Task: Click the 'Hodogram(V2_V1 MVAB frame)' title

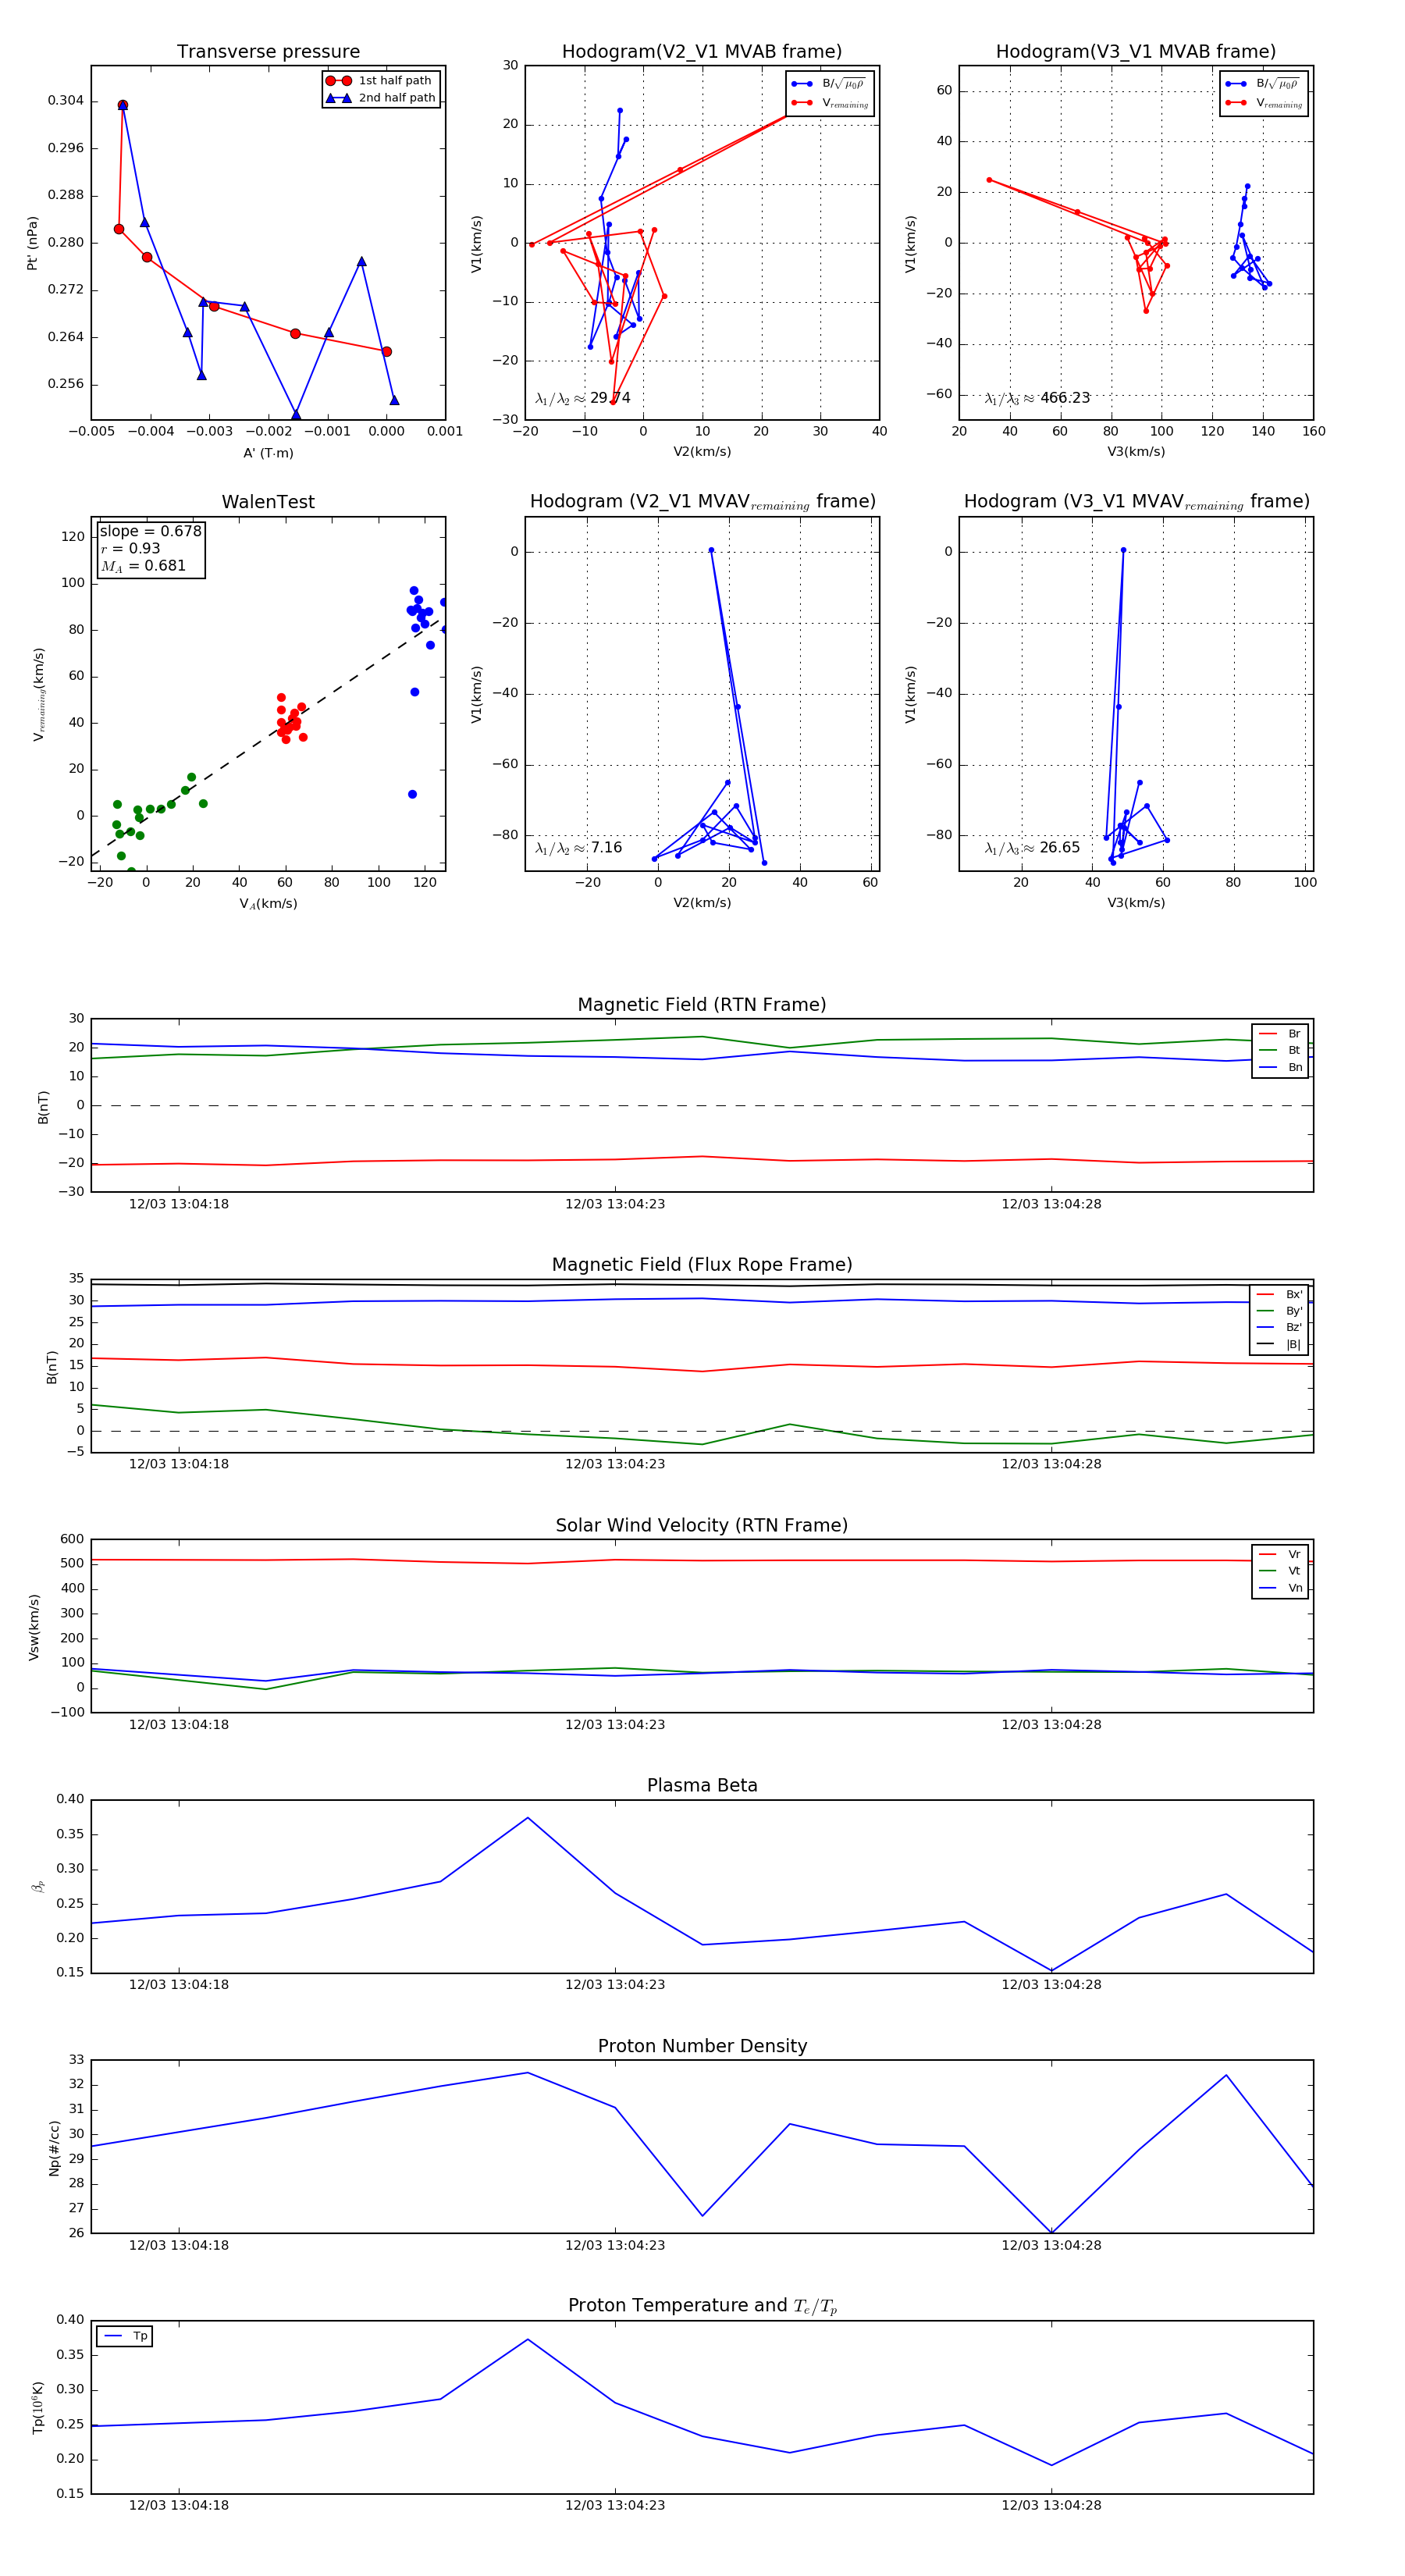Action: coord(702,52)
